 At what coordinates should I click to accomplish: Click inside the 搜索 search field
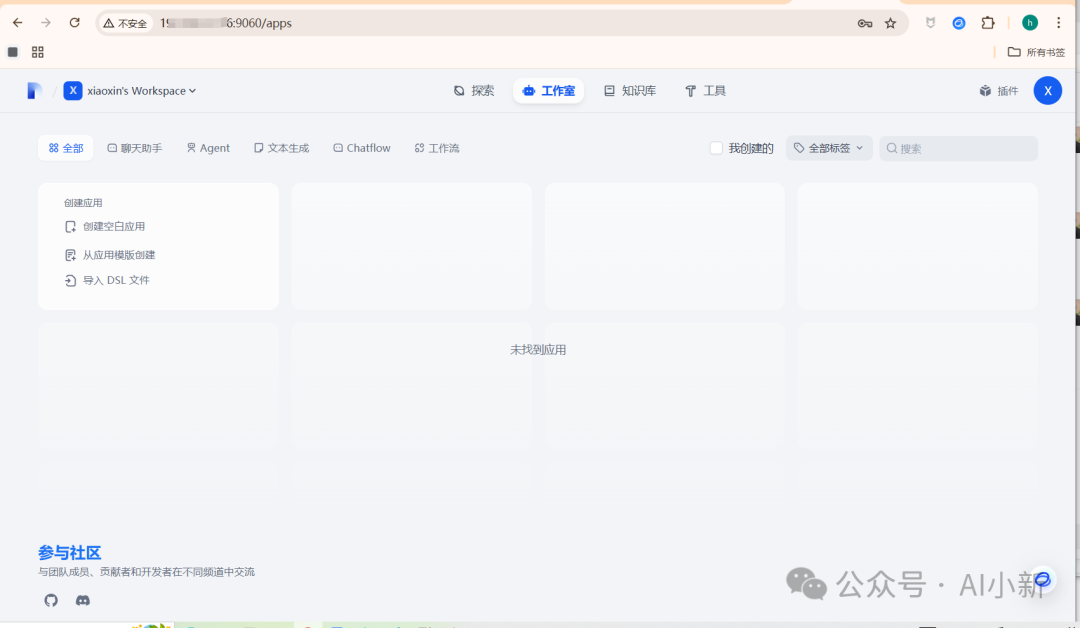(x=958, y=147)
